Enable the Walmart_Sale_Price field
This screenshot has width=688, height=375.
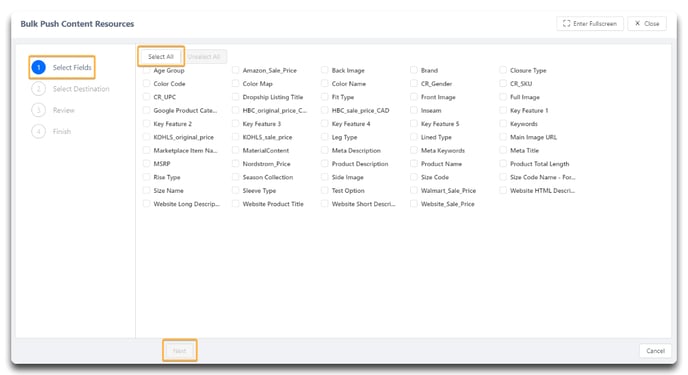click(414, 190)
